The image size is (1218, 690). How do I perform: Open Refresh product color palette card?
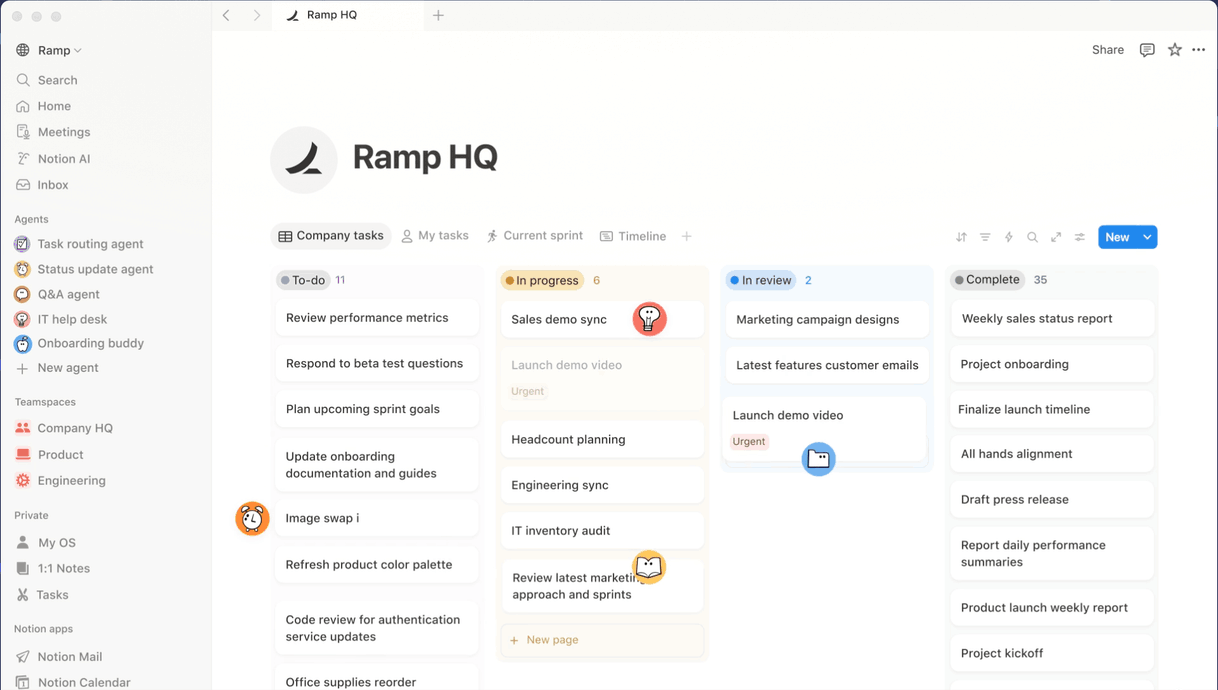click(x=377, y=565)
